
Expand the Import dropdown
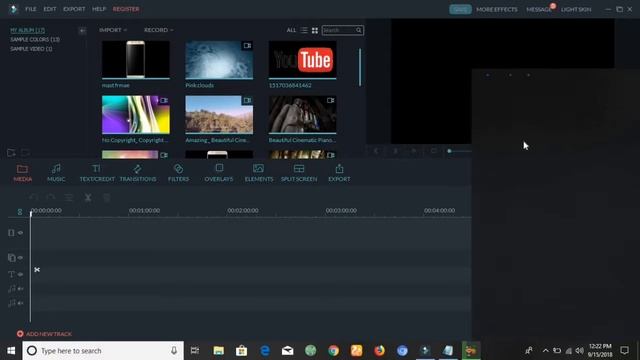(113, 30)
